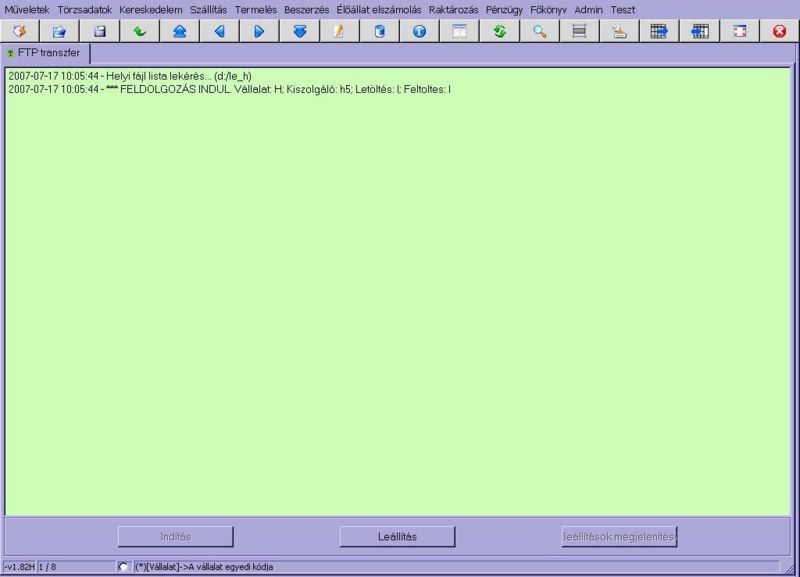The height and width of the screenshot is (577, 800).
Task: Open the Kereskedelem menu
Action: (150, 9)
